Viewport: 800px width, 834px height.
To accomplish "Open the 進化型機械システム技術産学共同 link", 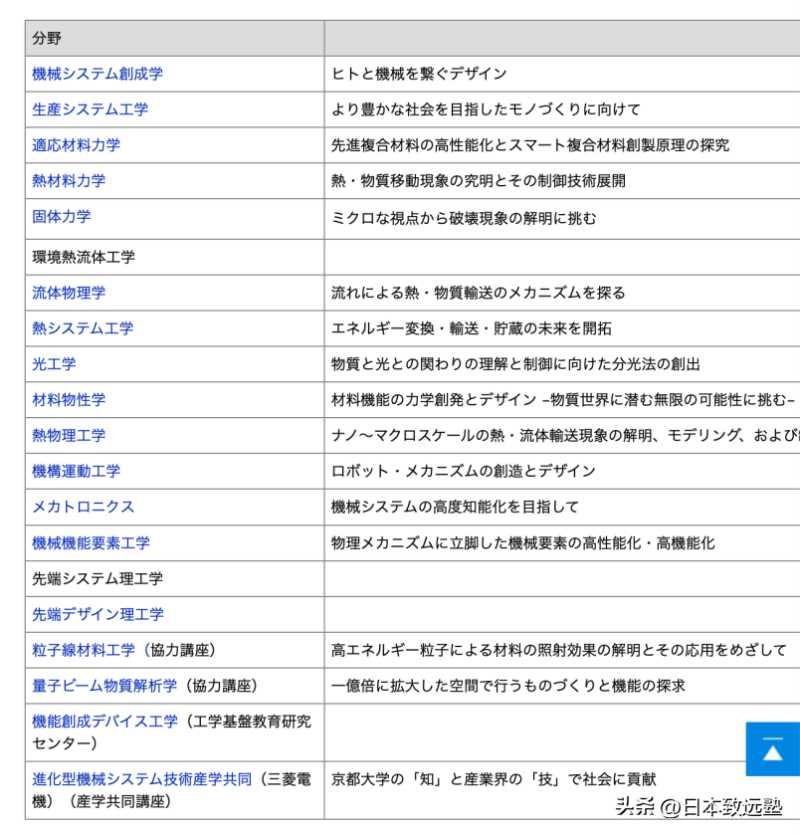I will click(x=141, y=778).
